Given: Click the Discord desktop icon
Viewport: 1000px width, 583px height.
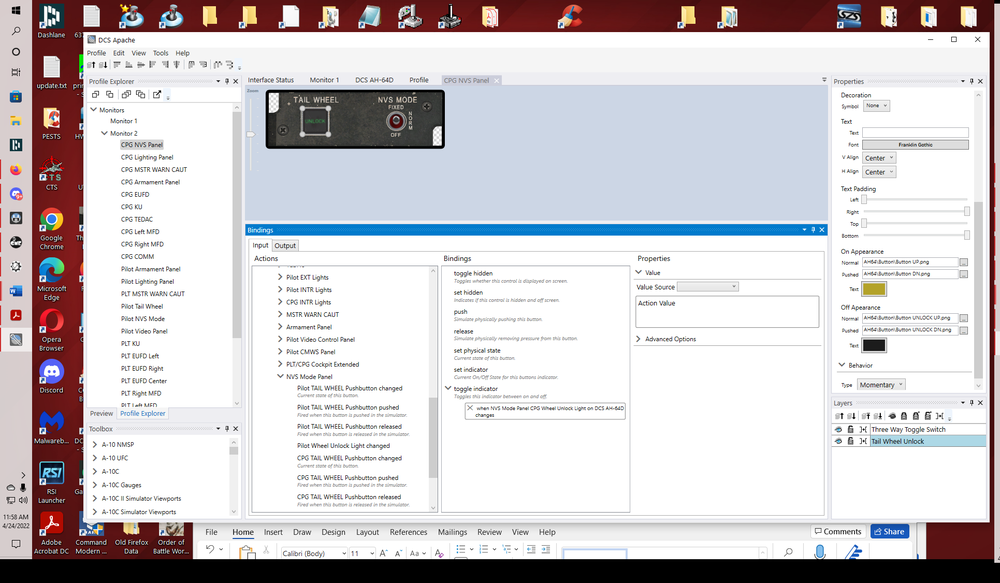Looking at the screenshot, I should (x=51, y=371).
